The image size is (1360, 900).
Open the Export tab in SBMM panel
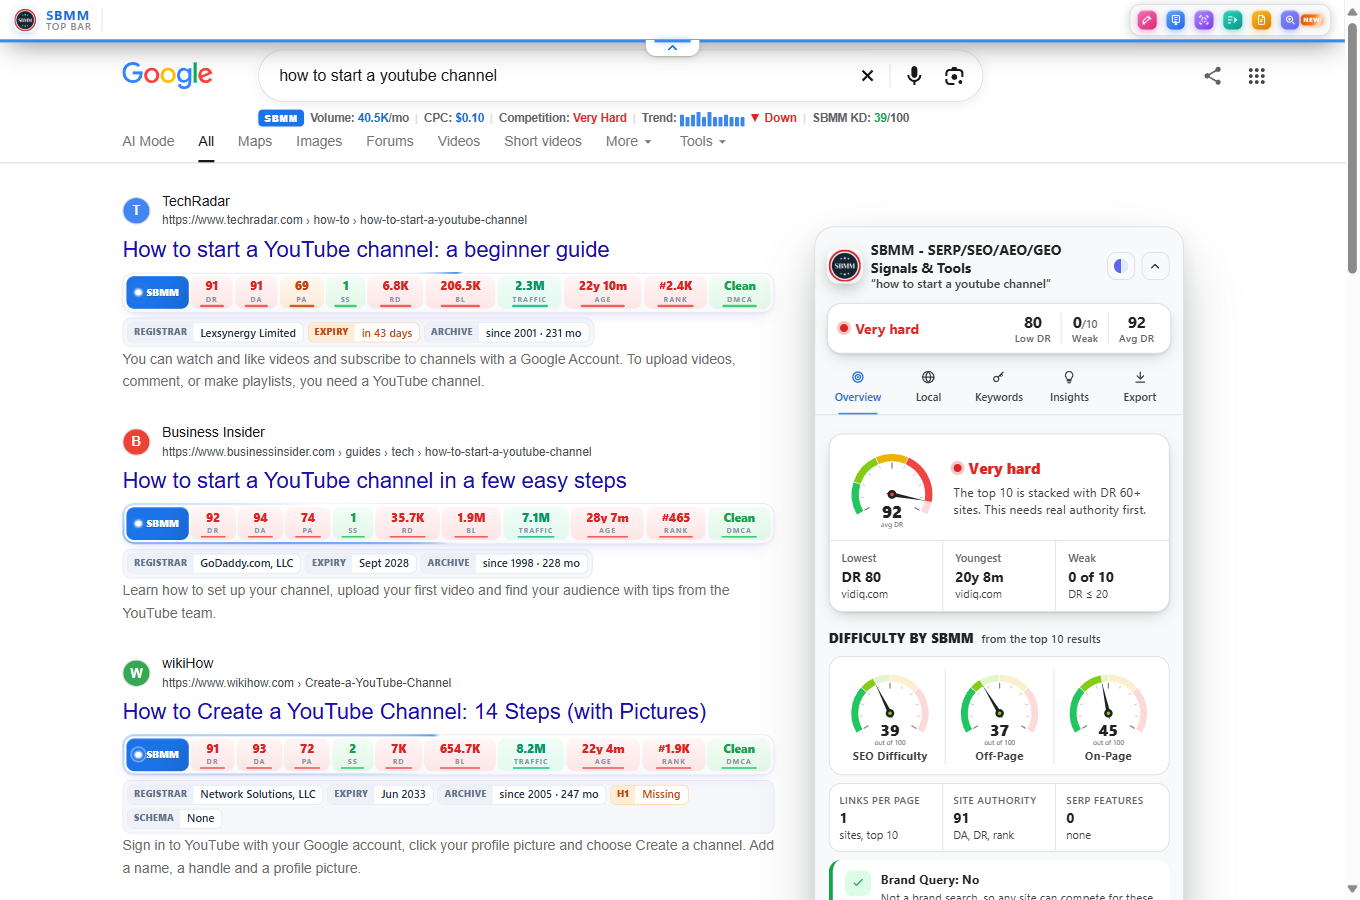coord(1140,386)
